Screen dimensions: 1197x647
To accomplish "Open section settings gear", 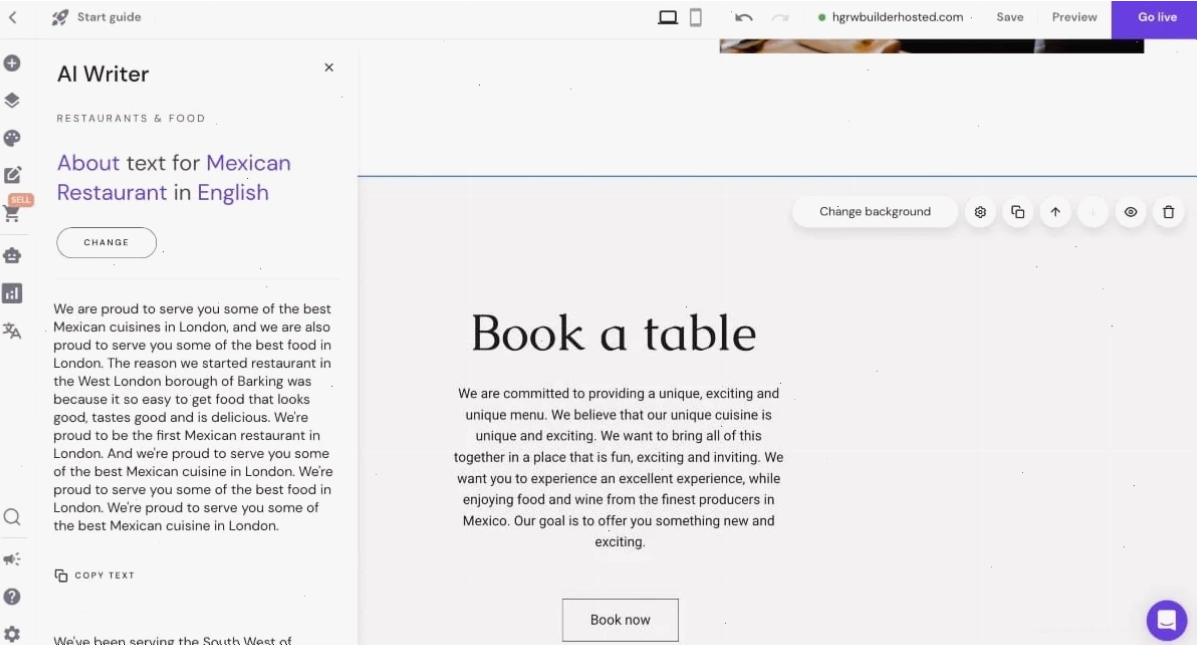I will [x=980, y=212].
